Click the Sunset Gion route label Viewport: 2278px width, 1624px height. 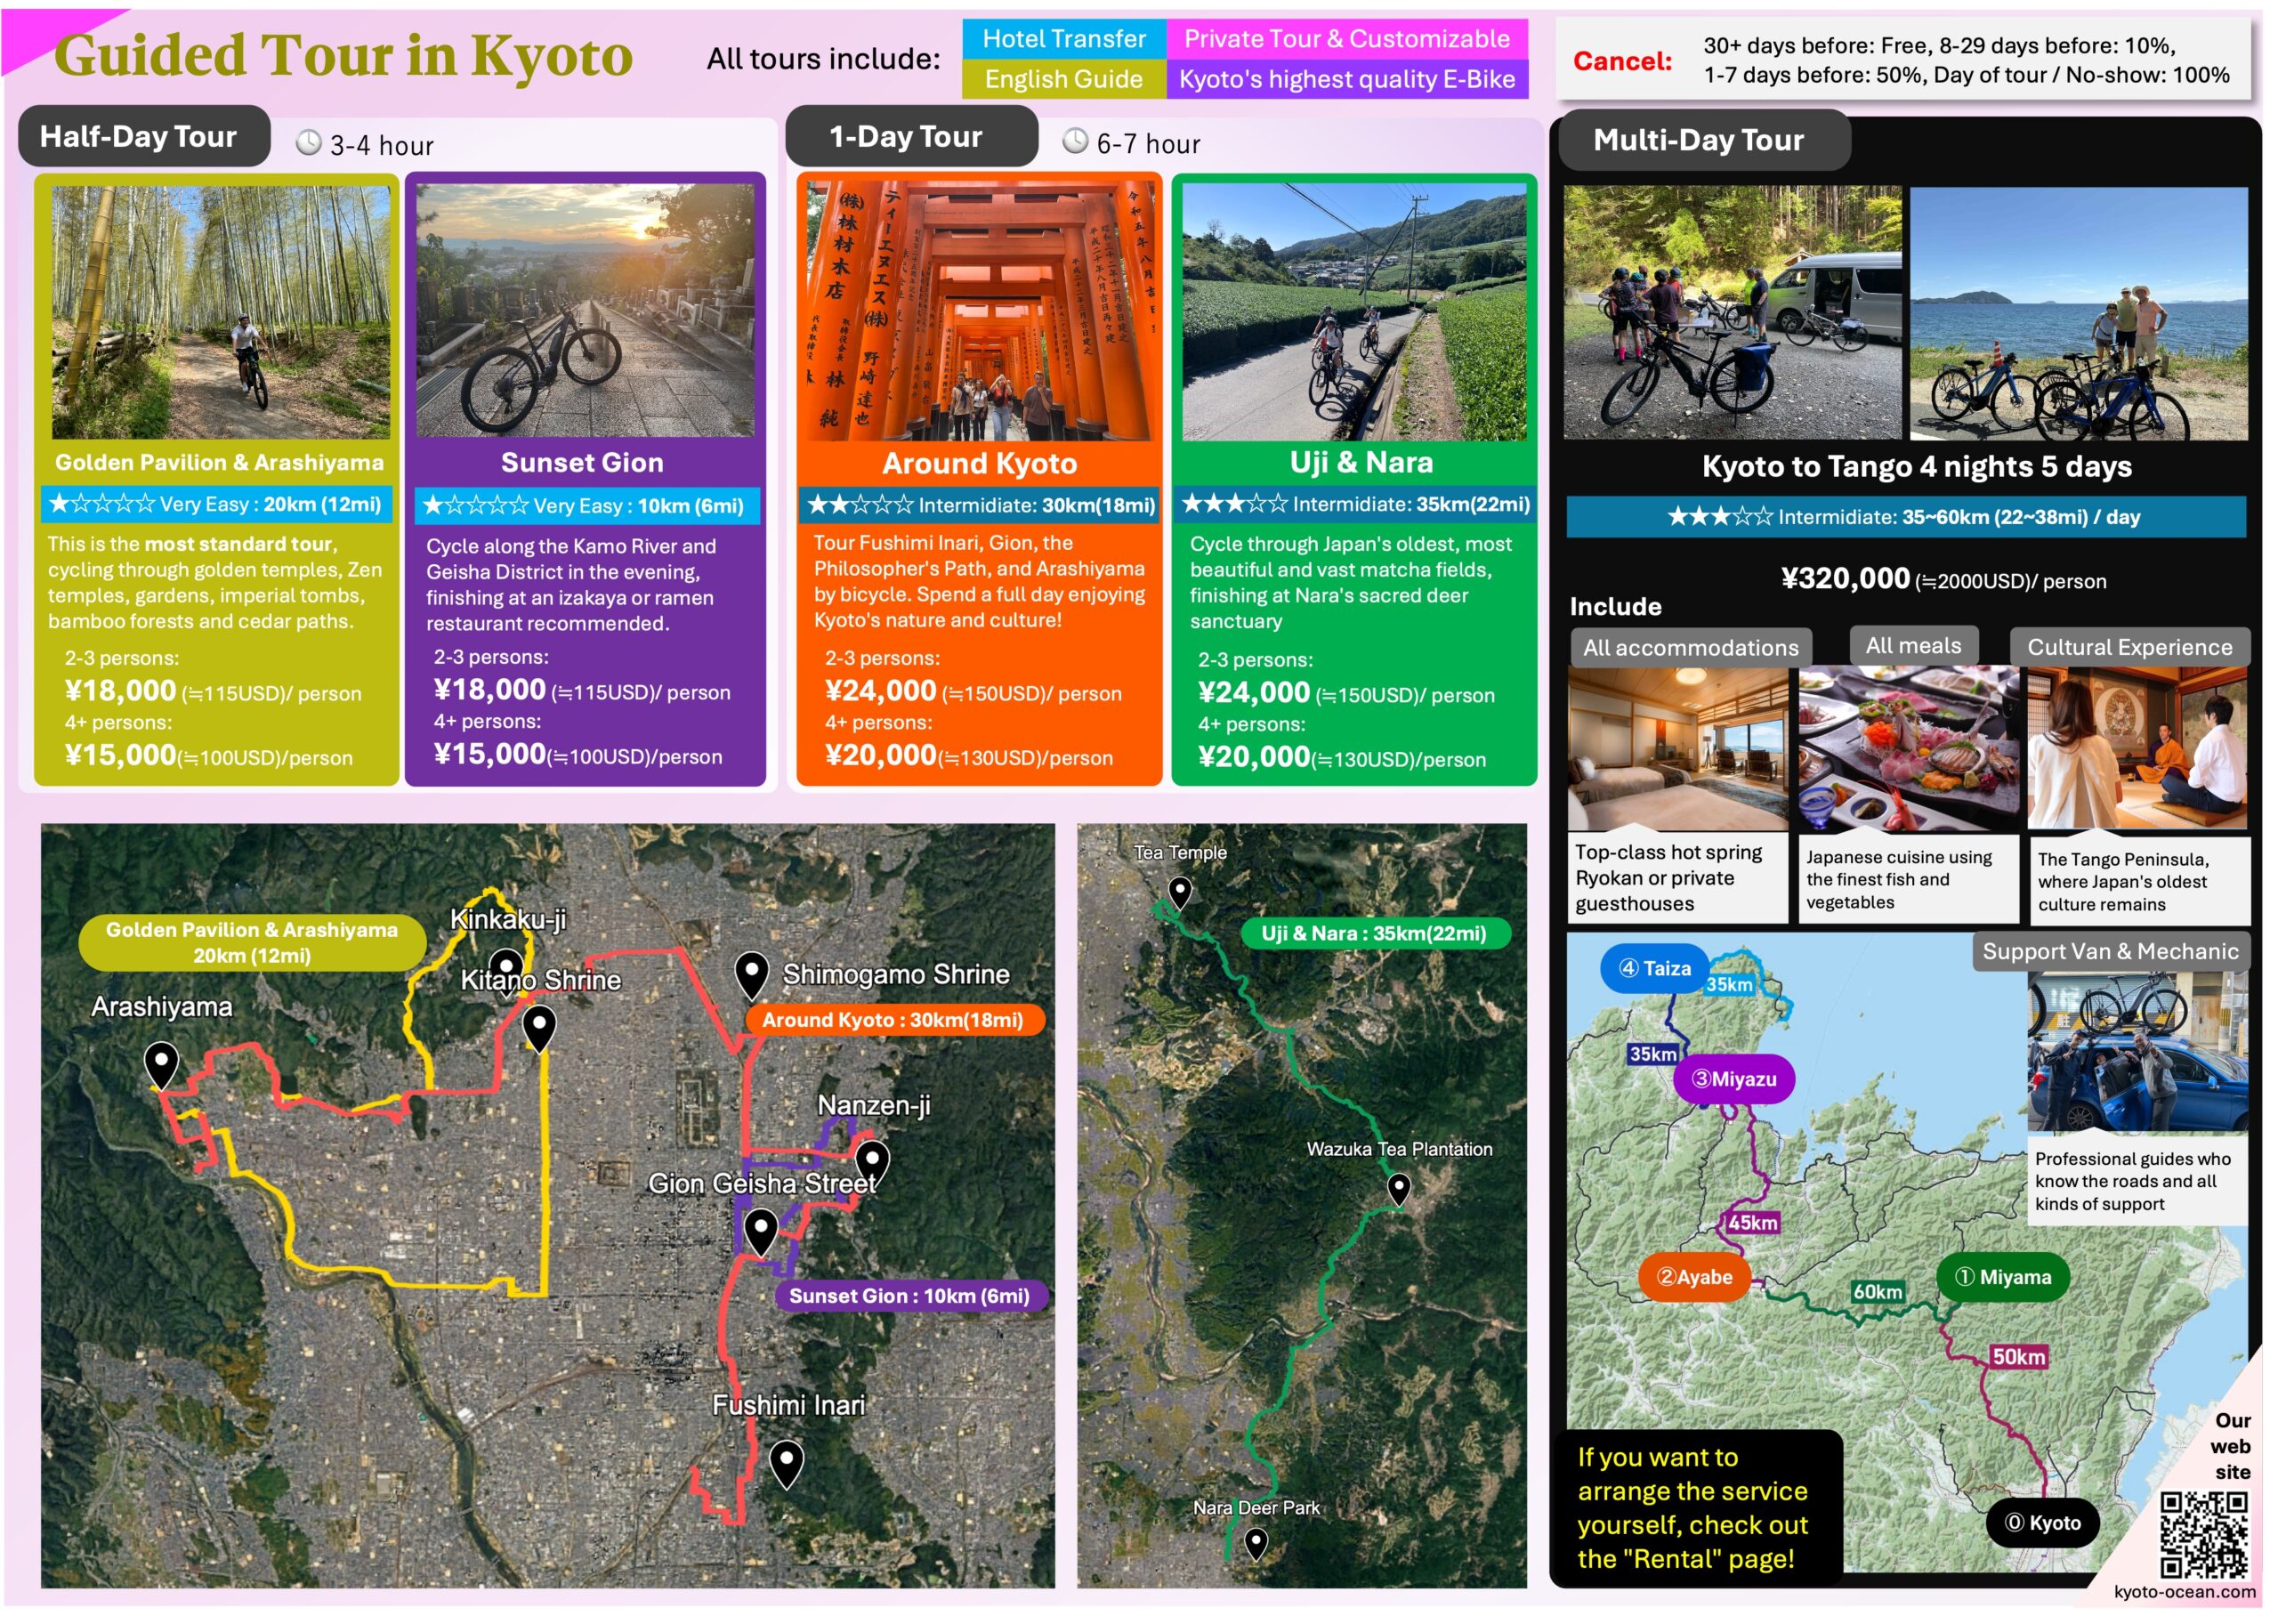pyautogui.click(x=909, y=1296)
